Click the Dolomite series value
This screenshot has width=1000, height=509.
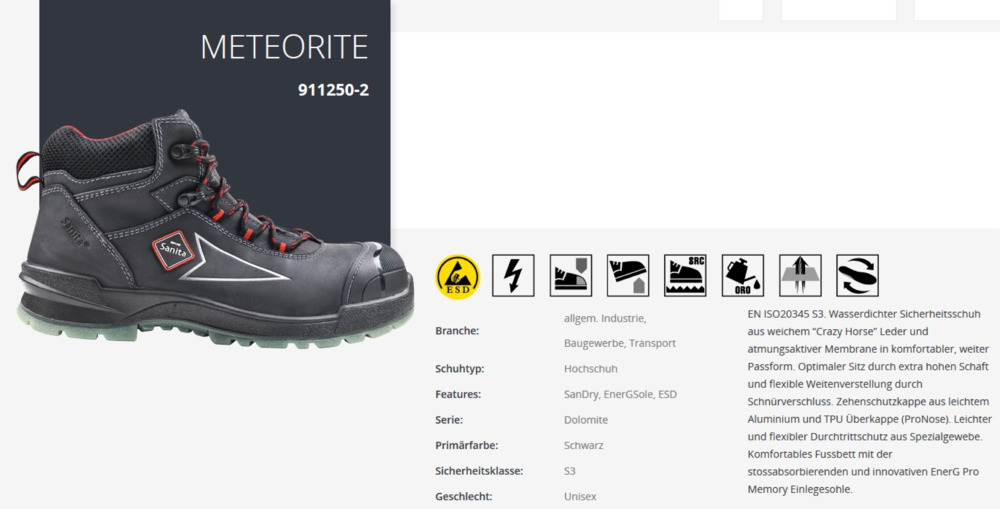(x=586, y=420)
